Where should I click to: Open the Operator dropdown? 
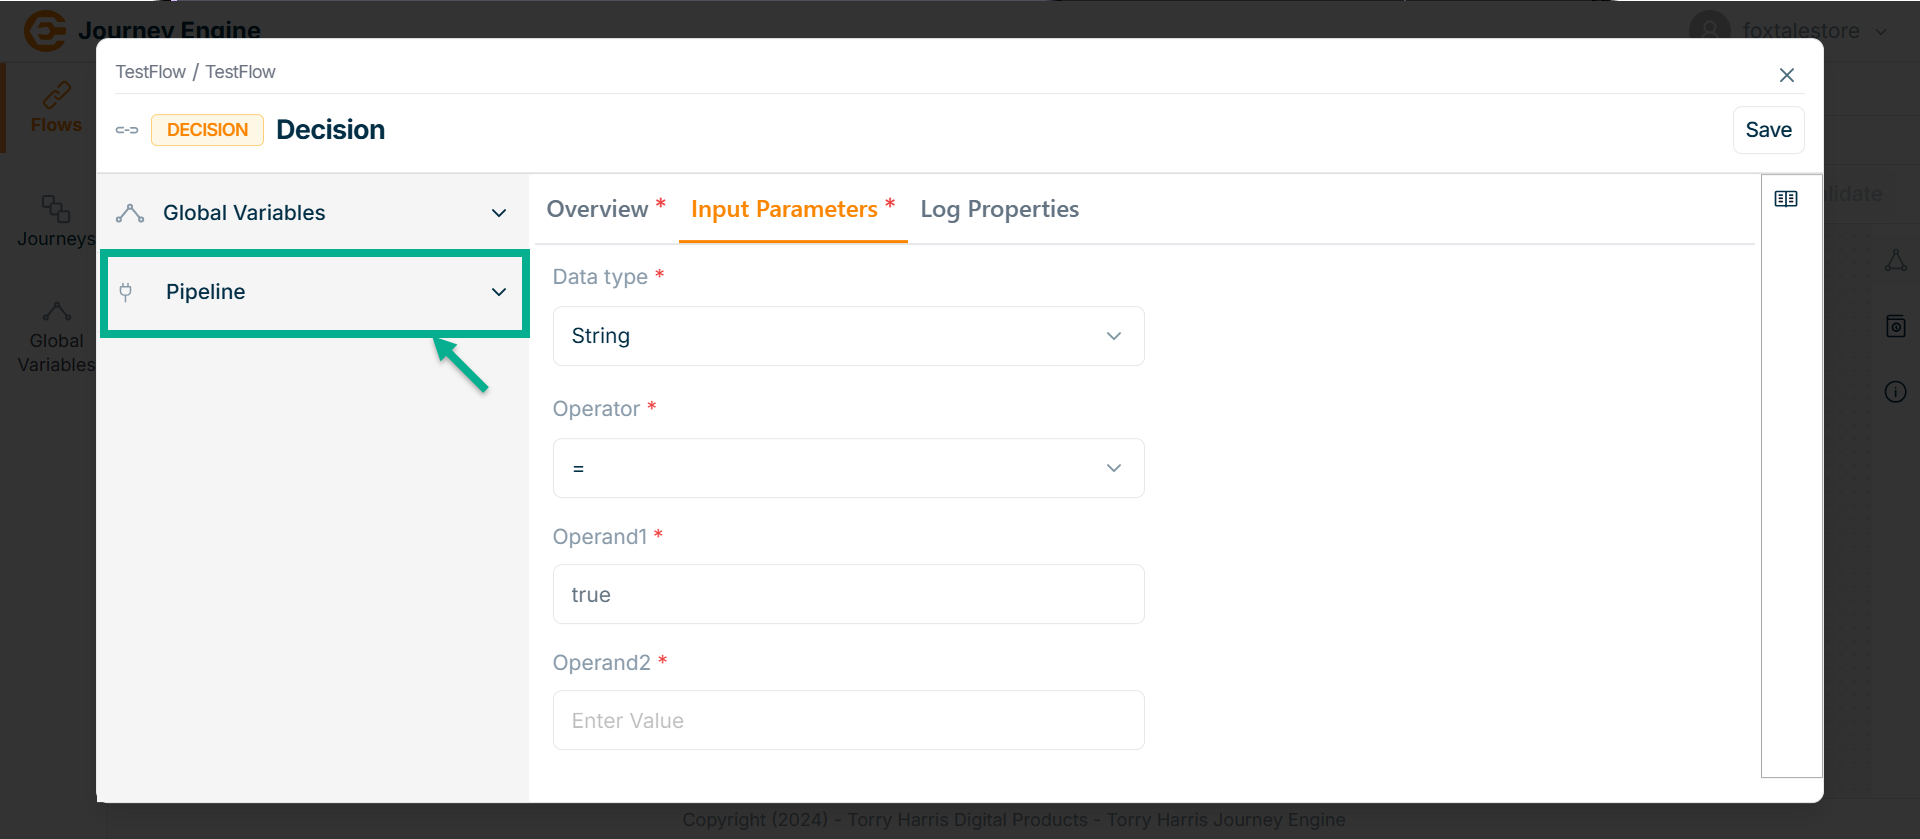click(x=848, y=468)
